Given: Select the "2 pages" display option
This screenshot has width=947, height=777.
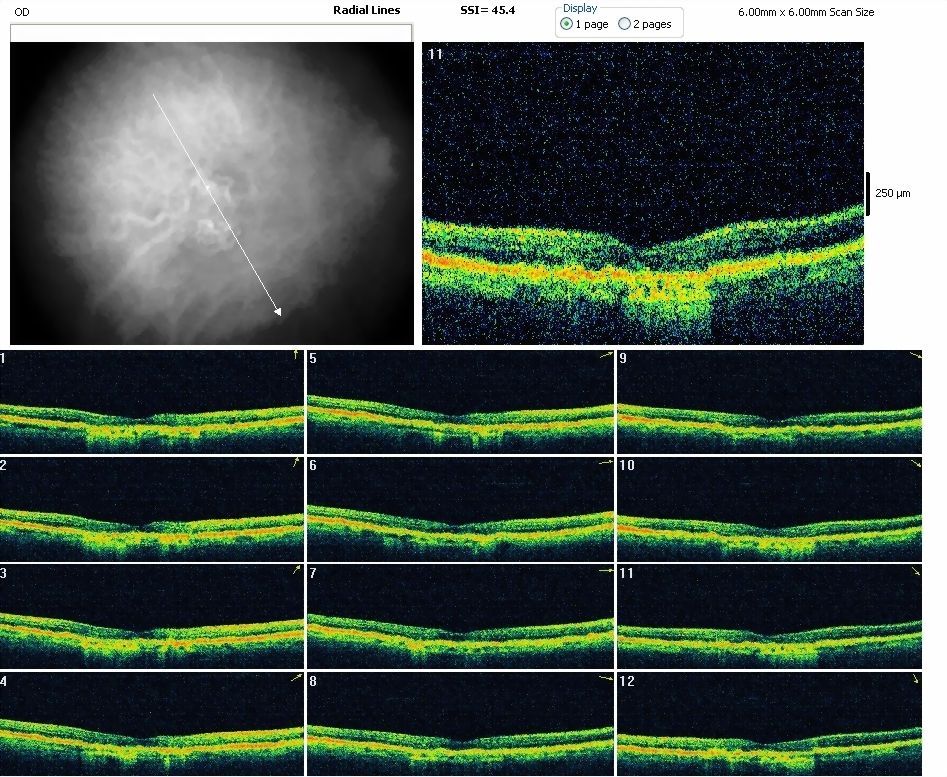Looking at the screenshot, I should point(625,24).
